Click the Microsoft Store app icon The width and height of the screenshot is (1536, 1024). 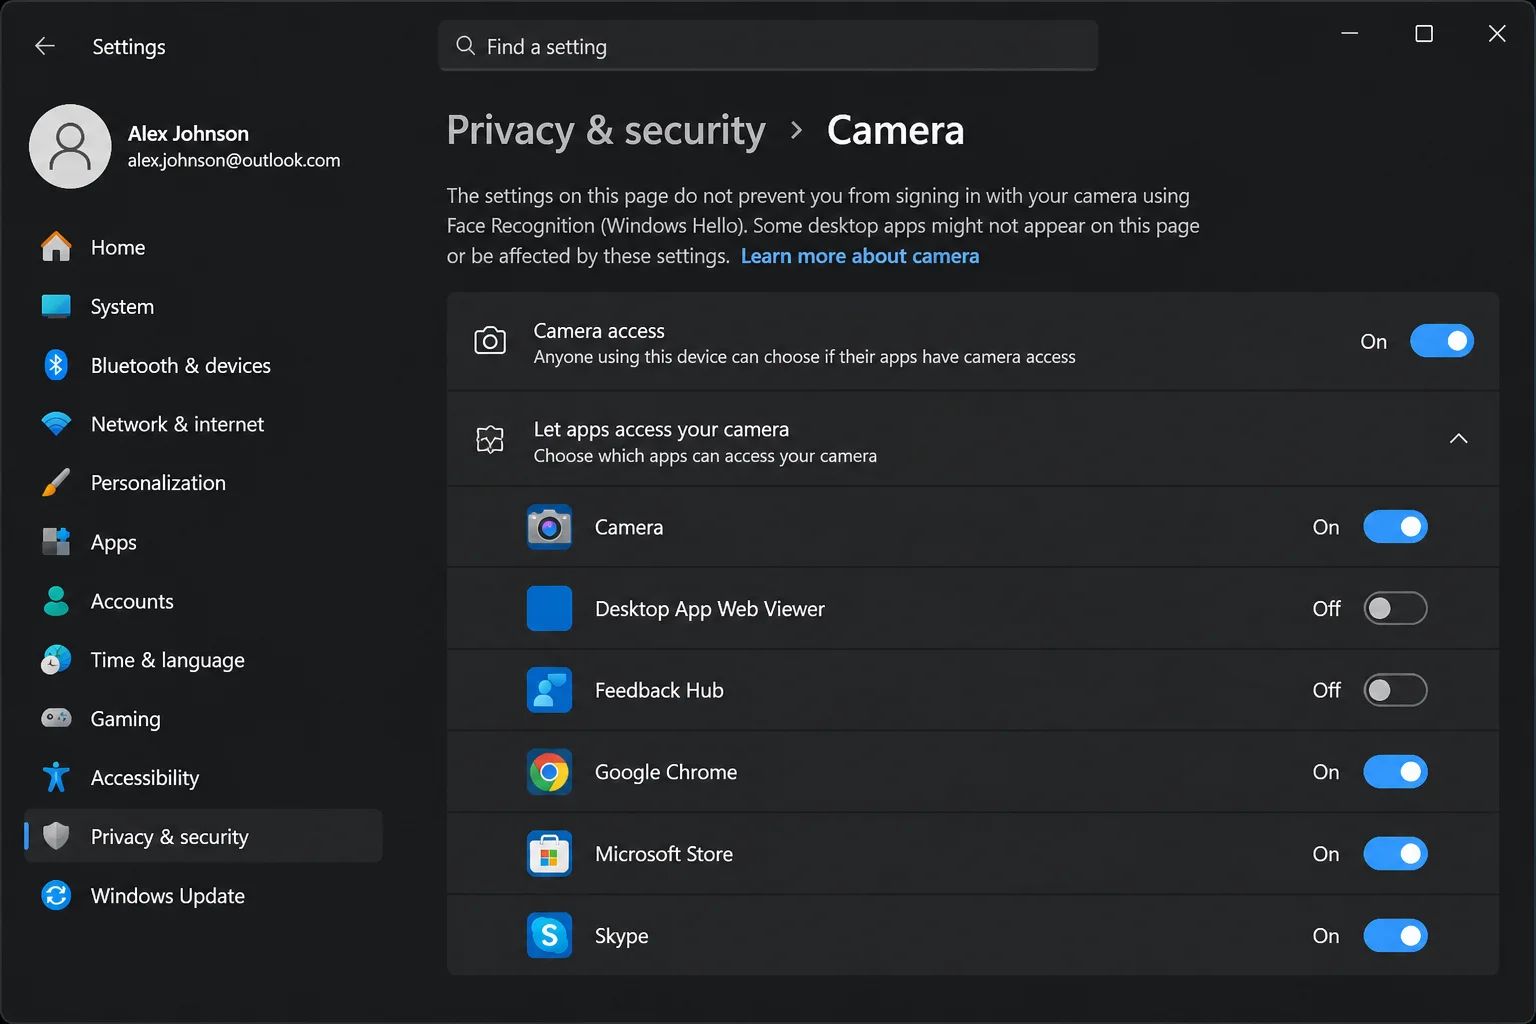tap(549, 854)
